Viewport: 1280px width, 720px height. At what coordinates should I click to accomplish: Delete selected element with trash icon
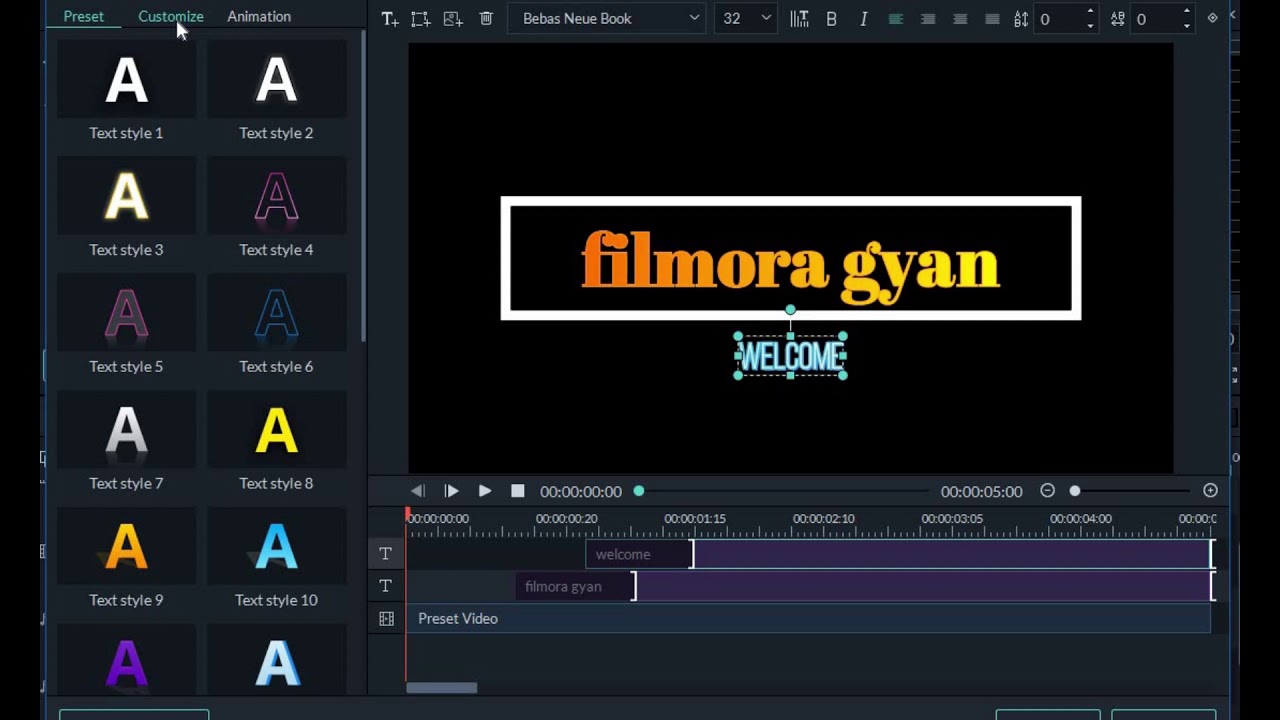(486, 19)
